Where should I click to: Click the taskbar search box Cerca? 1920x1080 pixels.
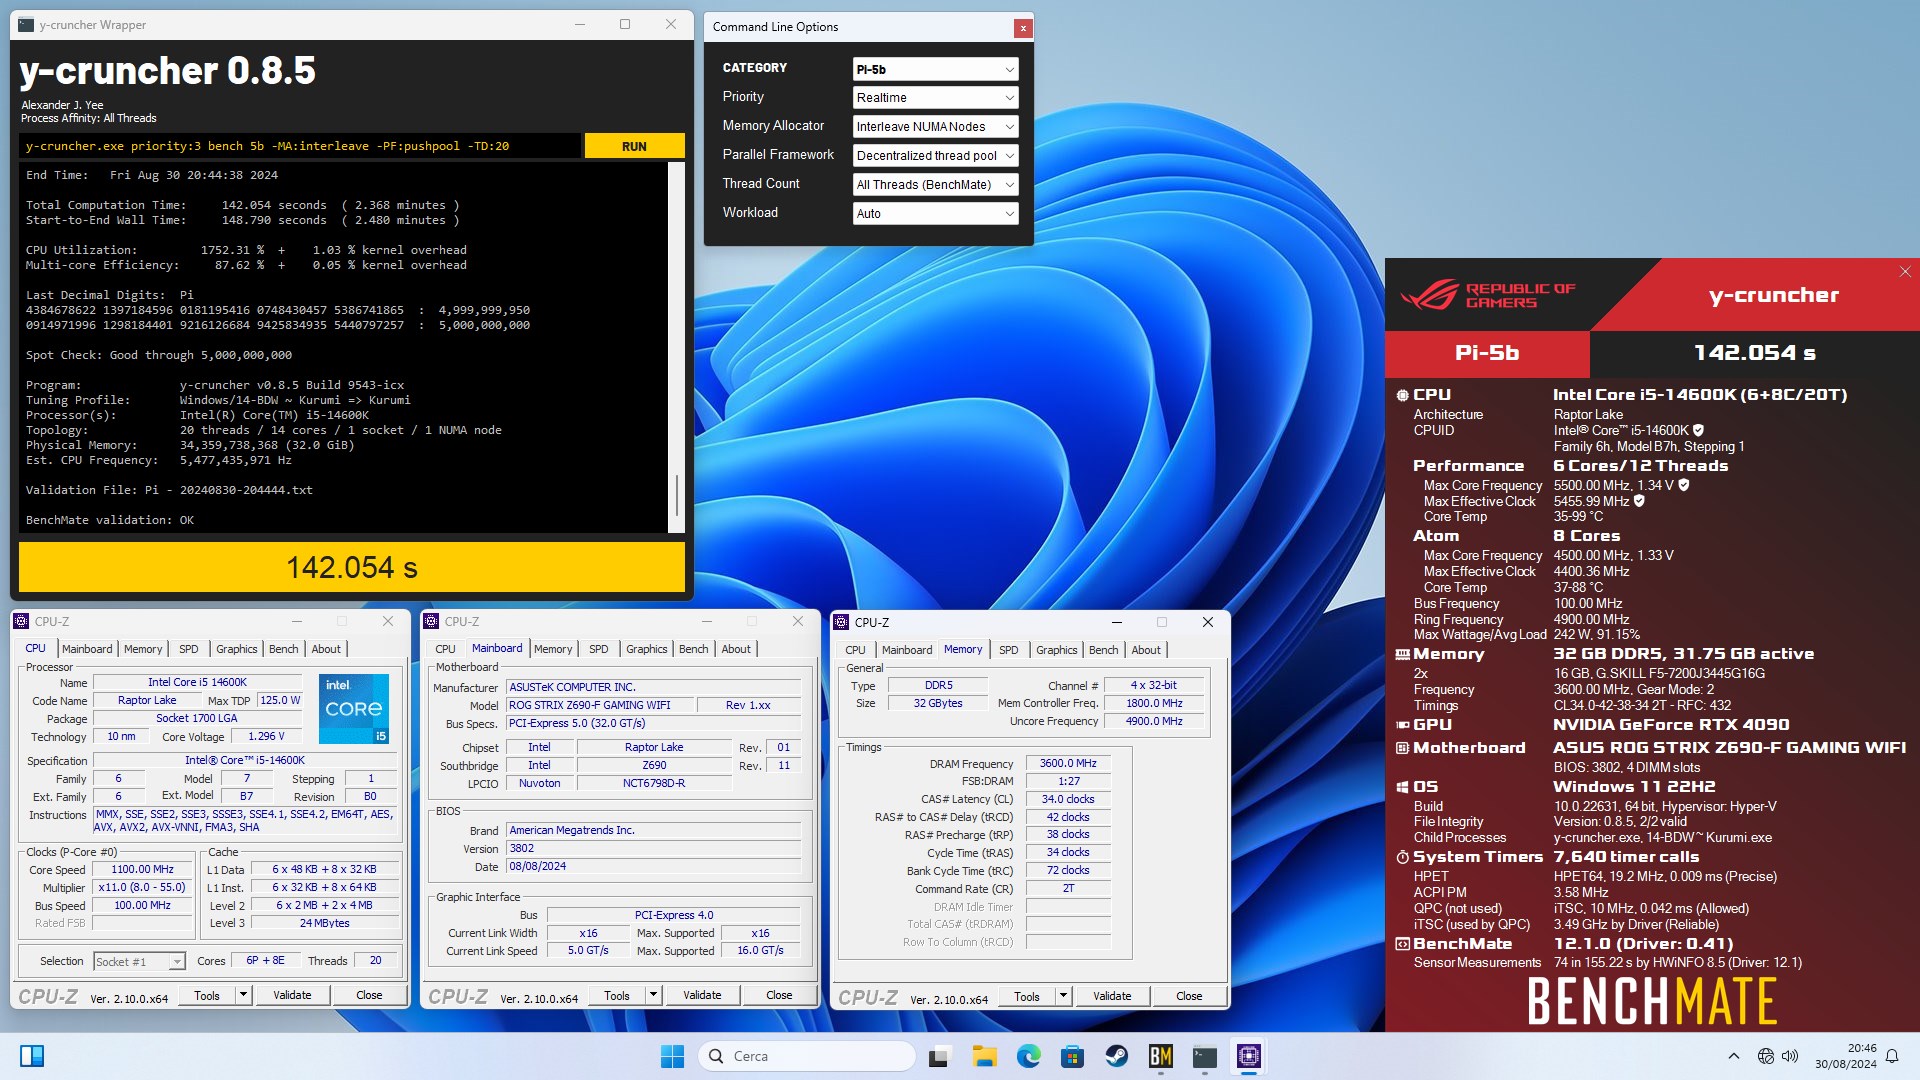[807, 1056]
